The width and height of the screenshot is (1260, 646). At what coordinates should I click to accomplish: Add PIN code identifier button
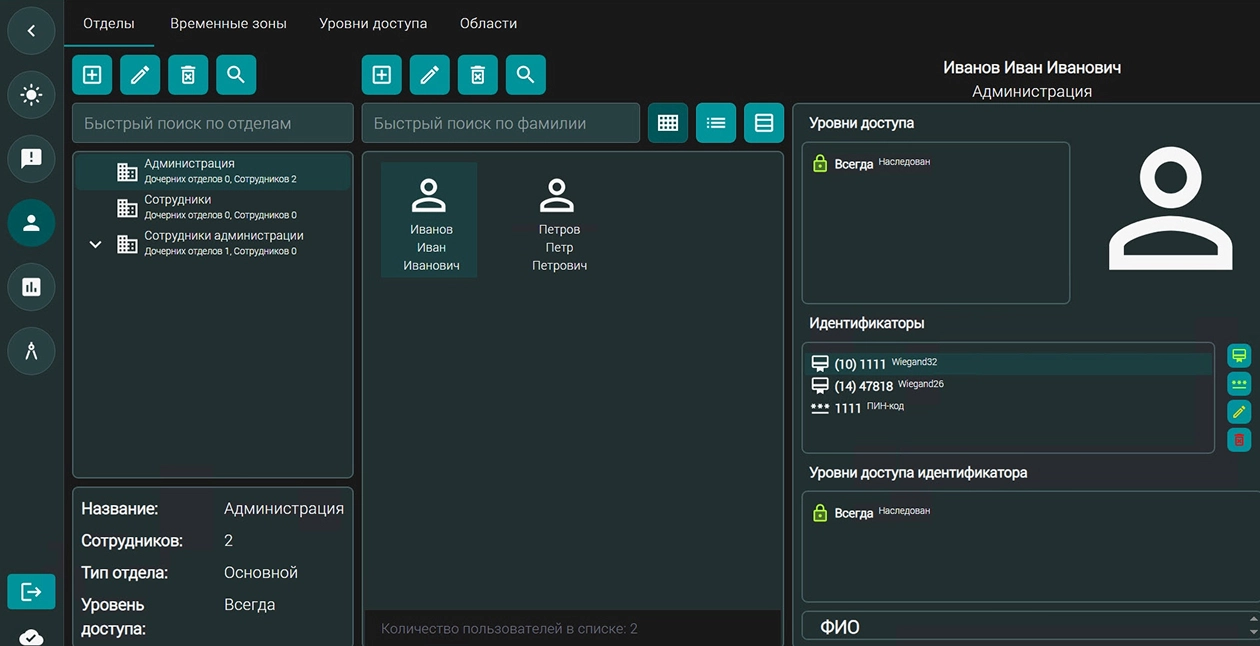(x=1239, y=383)
